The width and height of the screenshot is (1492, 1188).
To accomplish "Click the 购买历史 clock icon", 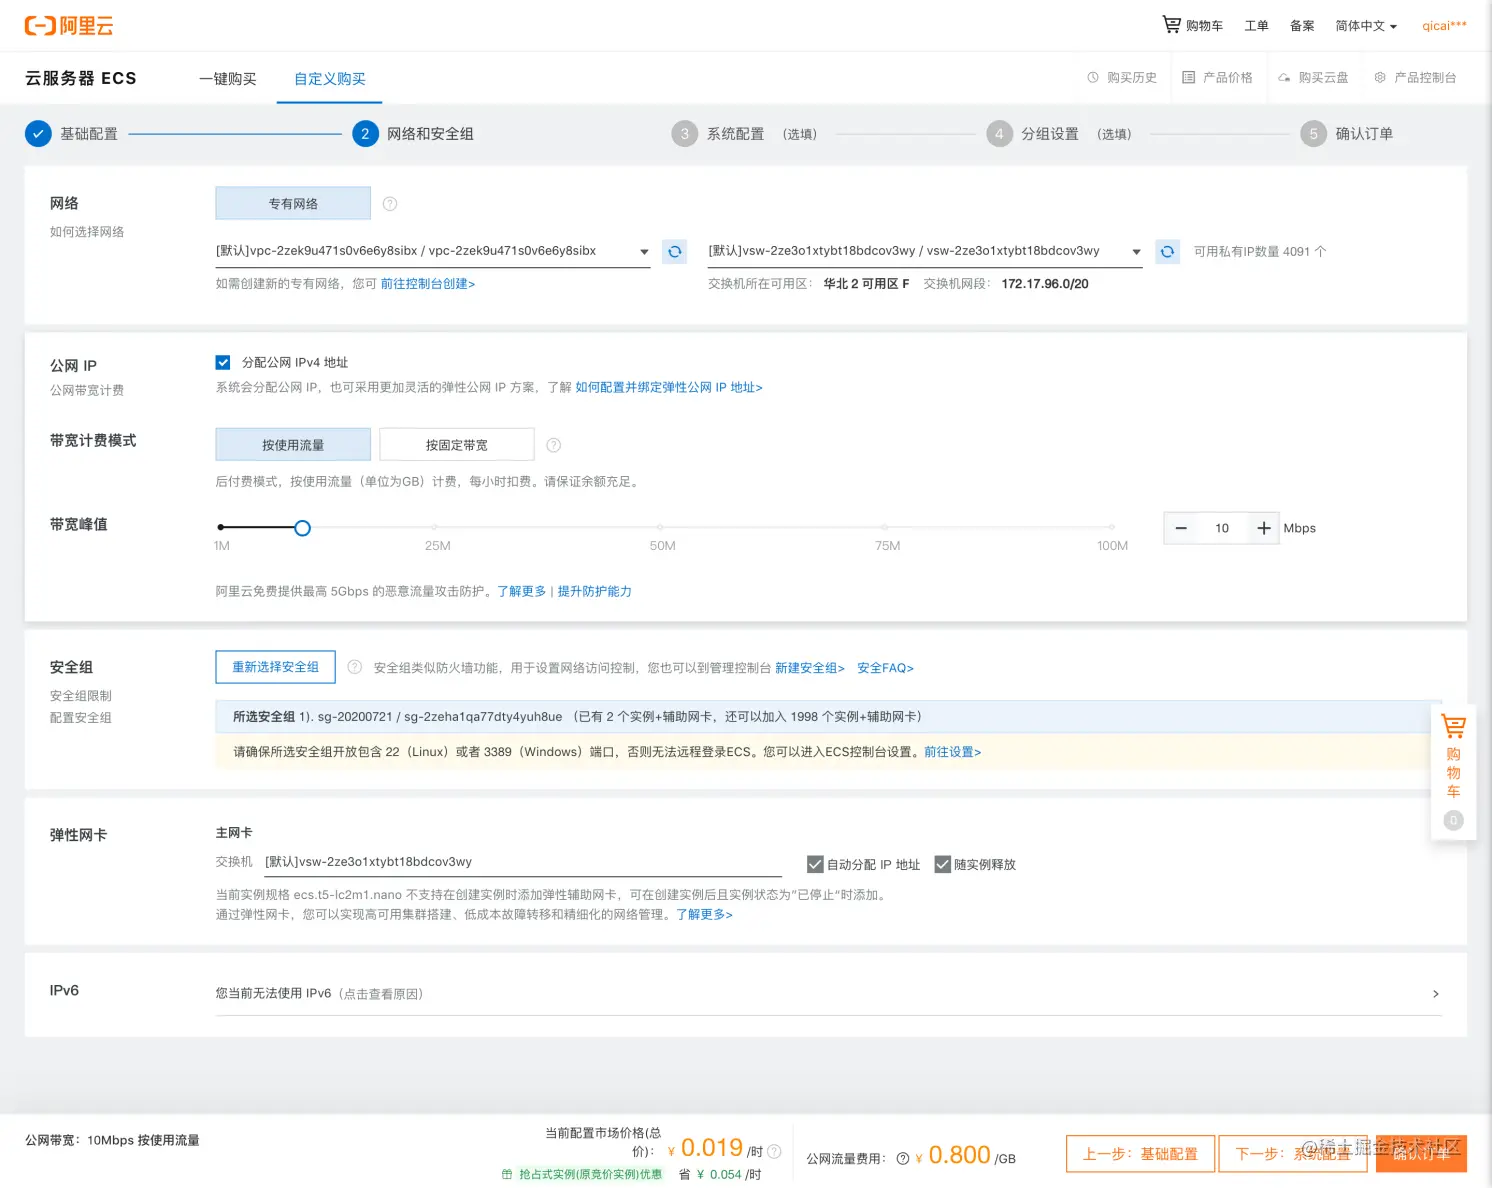I will pos(1093,77).
